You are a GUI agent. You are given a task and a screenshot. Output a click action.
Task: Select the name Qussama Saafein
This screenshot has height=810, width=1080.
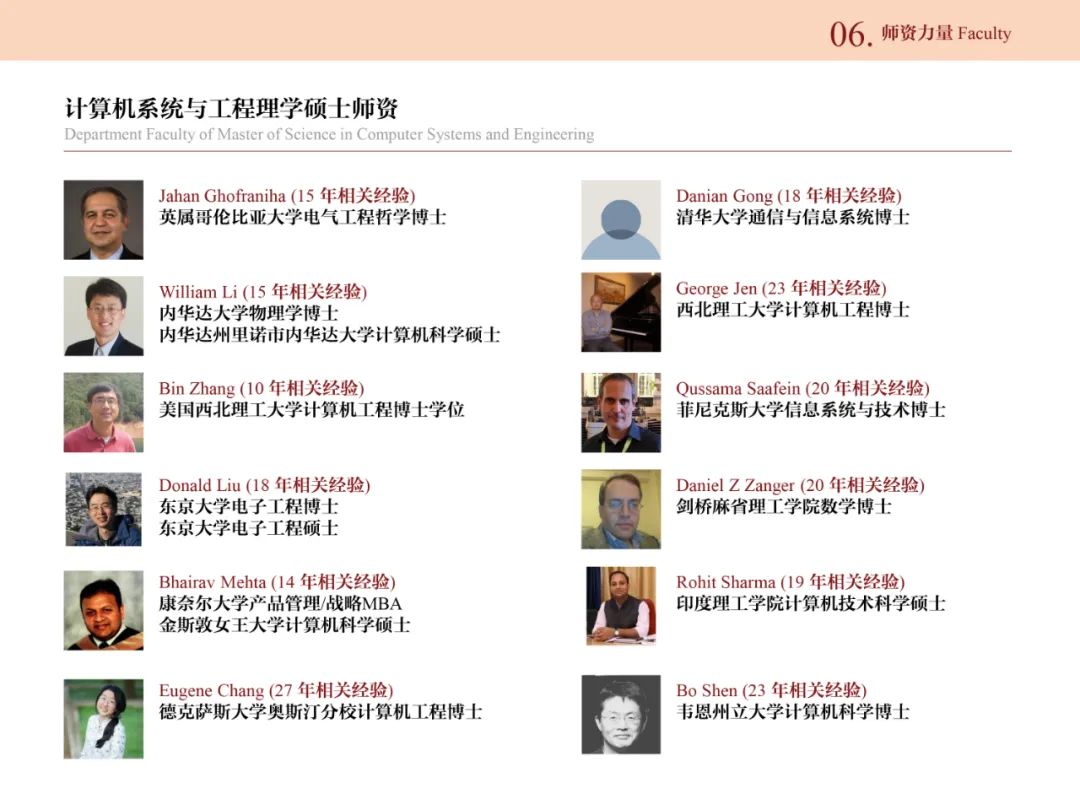[x=738, y=388]
